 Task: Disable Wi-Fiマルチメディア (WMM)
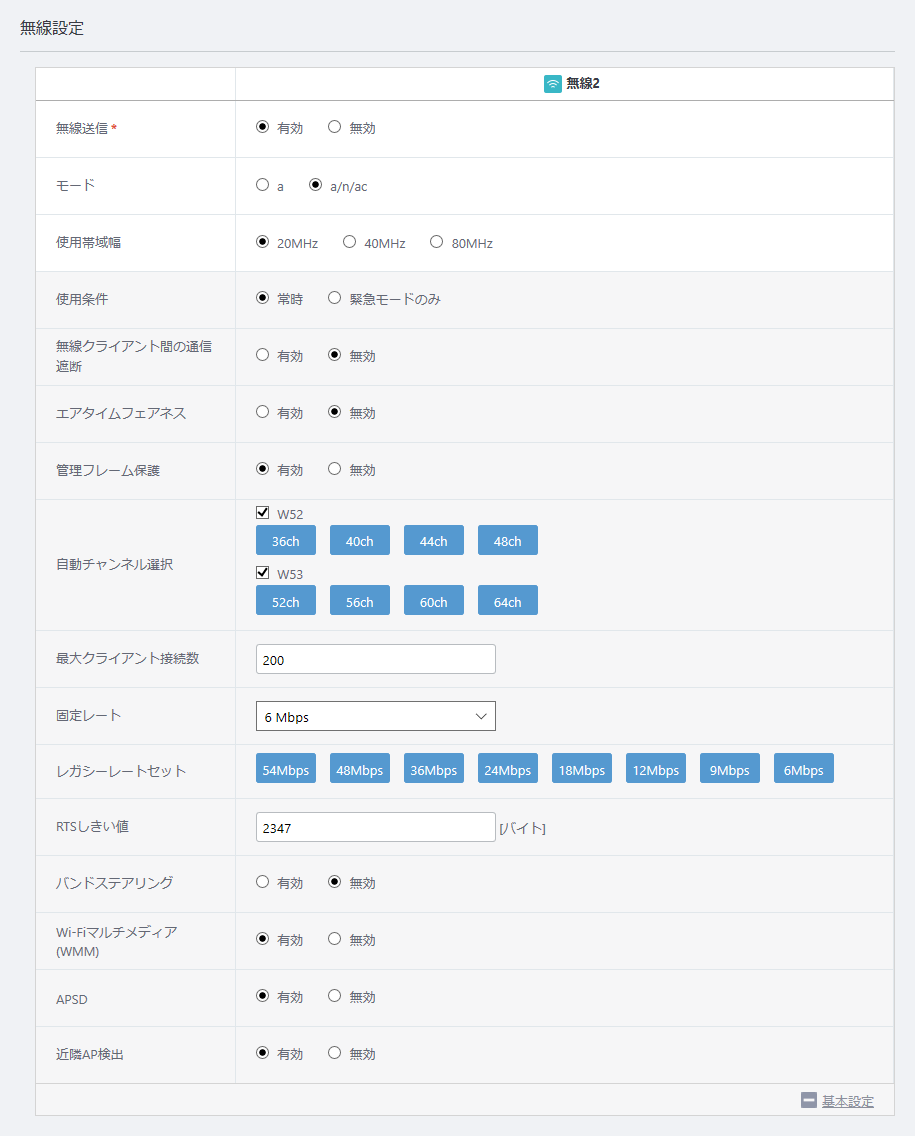pyautogui.click(x=334, y=939)
